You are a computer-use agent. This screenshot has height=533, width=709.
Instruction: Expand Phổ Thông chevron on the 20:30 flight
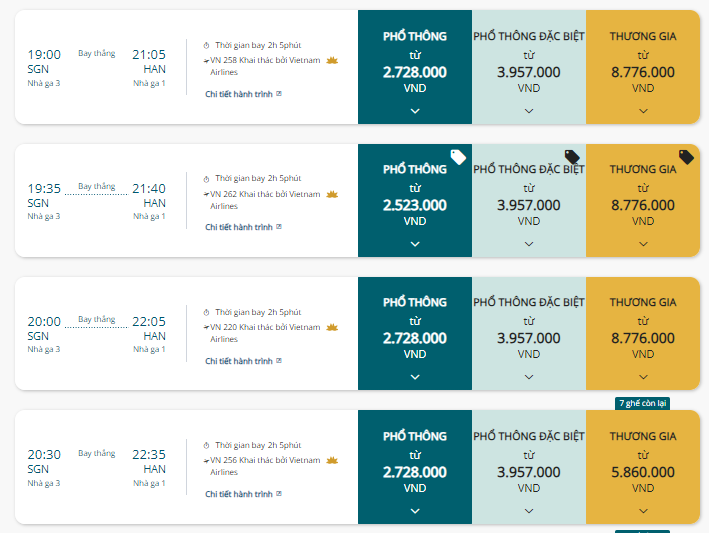pos(415,511)
